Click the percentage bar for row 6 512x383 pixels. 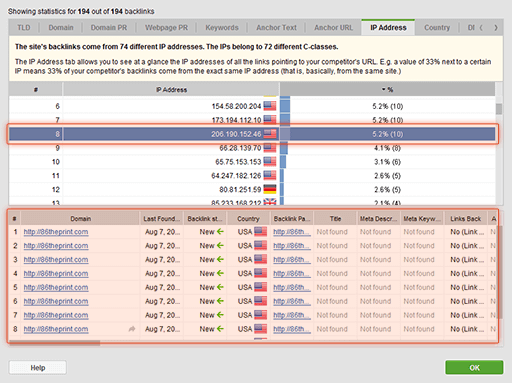285,106
